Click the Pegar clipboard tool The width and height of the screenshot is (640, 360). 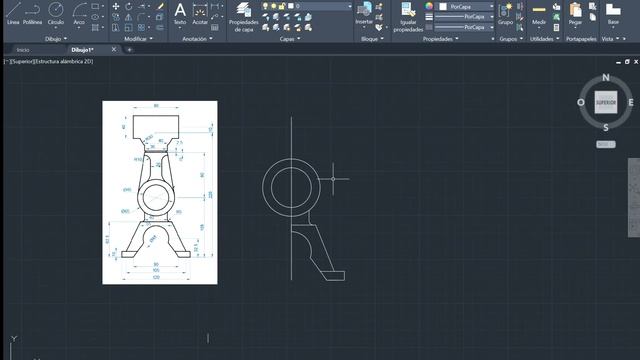pos(575,13)
